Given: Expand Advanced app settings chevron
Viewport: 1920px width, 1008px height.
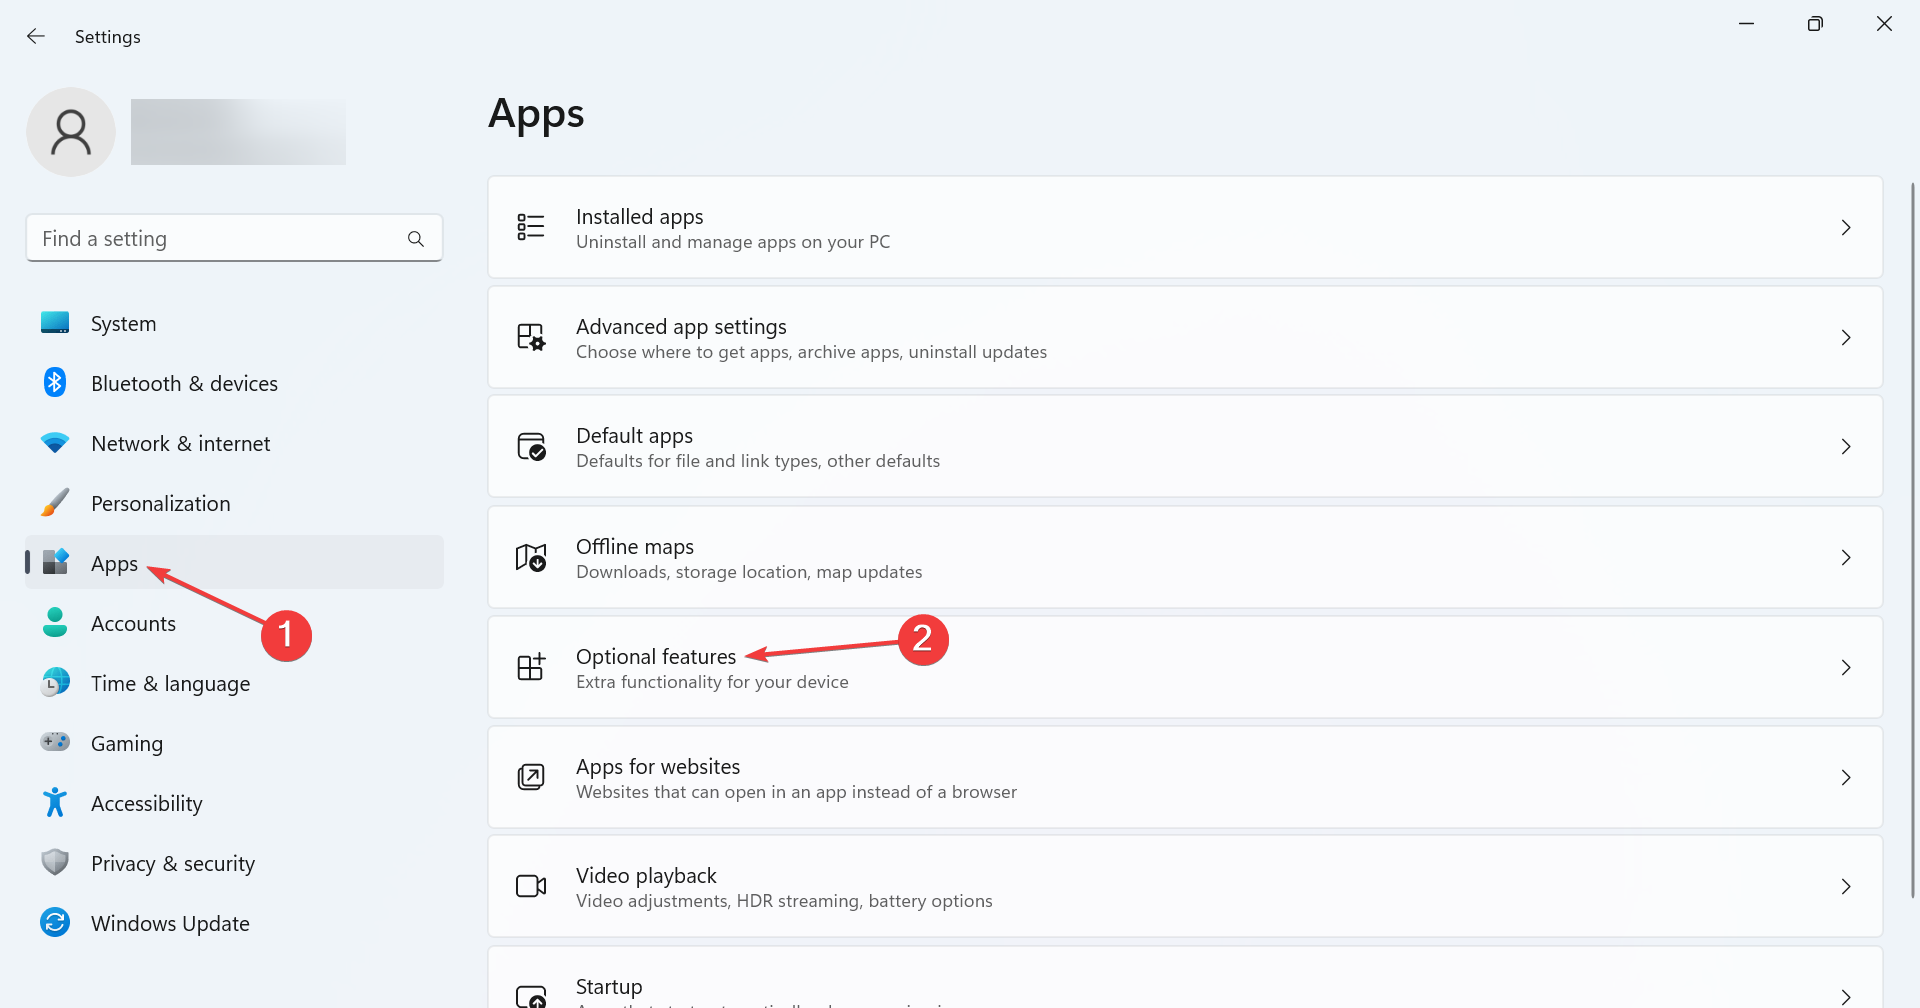Looking at the screenshot, I should 1846,338.
